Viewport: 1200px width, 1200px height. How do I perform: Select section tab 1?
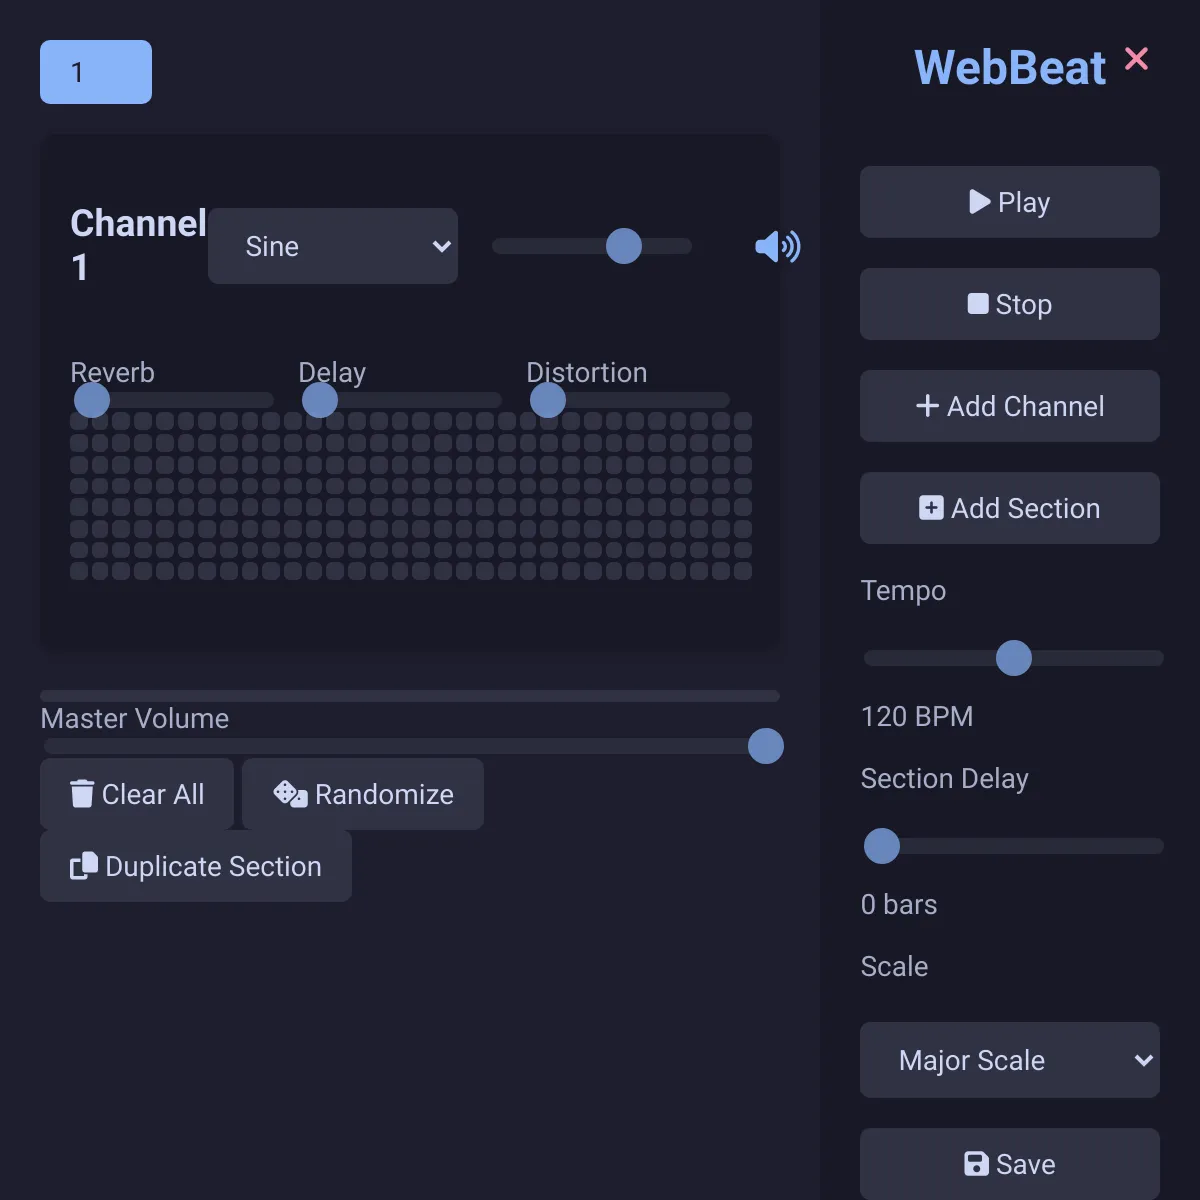coord(96,72)
